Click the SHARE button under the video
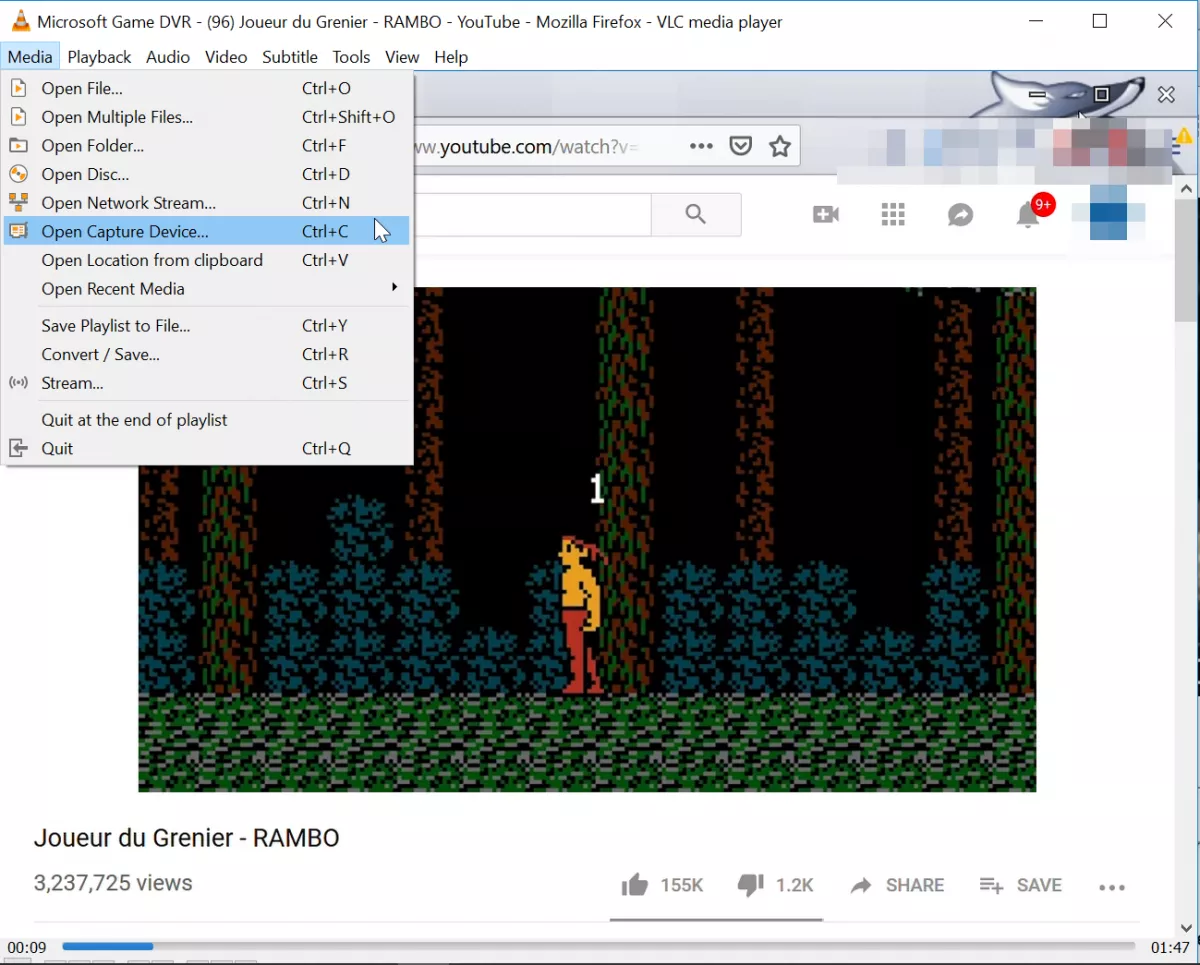 pyautogui.click(x=897, y=885)
